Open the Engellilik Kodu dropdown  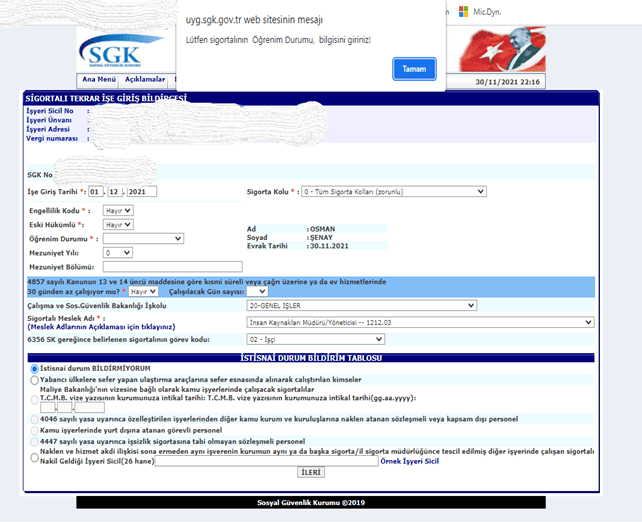(118, 211)
